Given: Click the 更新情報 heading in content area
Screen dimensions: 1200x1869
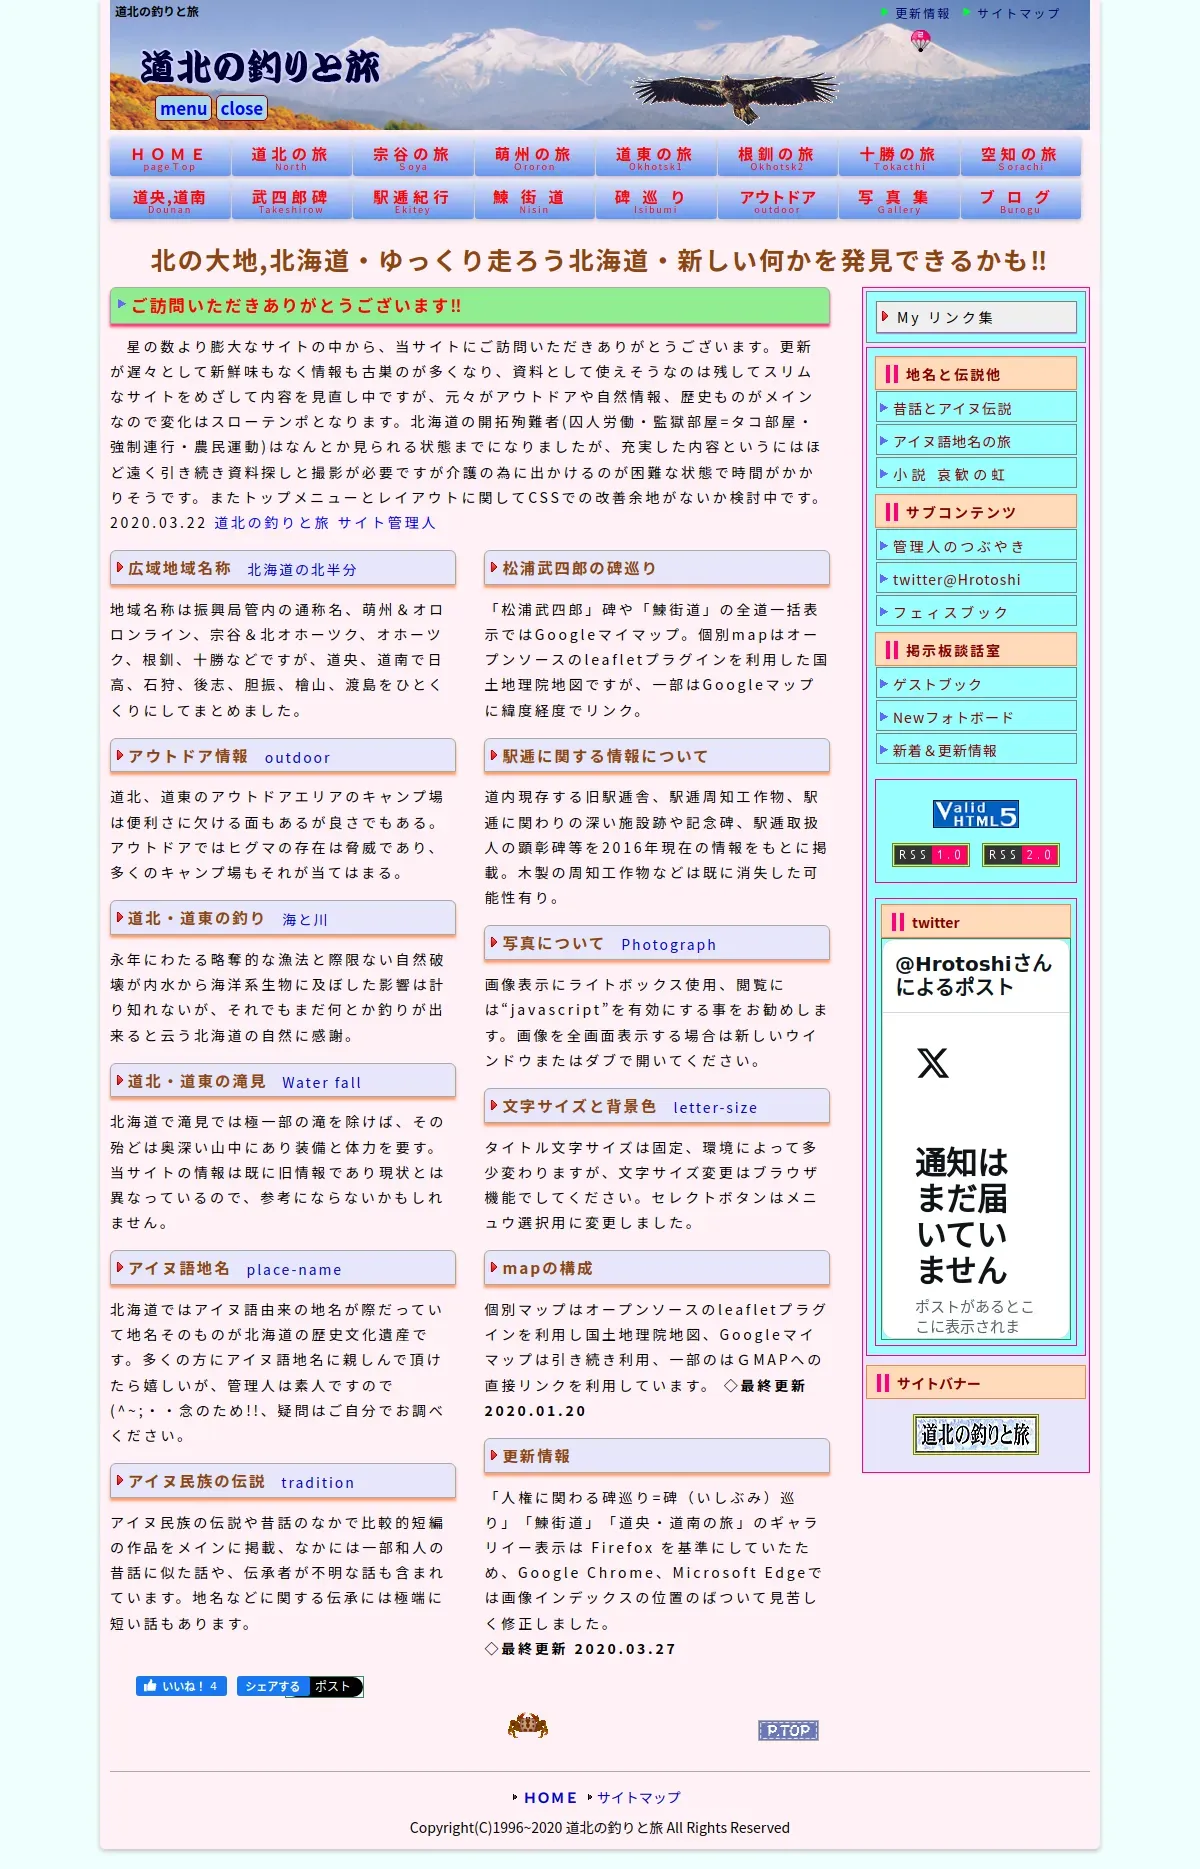Looking at the screenshot, I should point(657,1456).
